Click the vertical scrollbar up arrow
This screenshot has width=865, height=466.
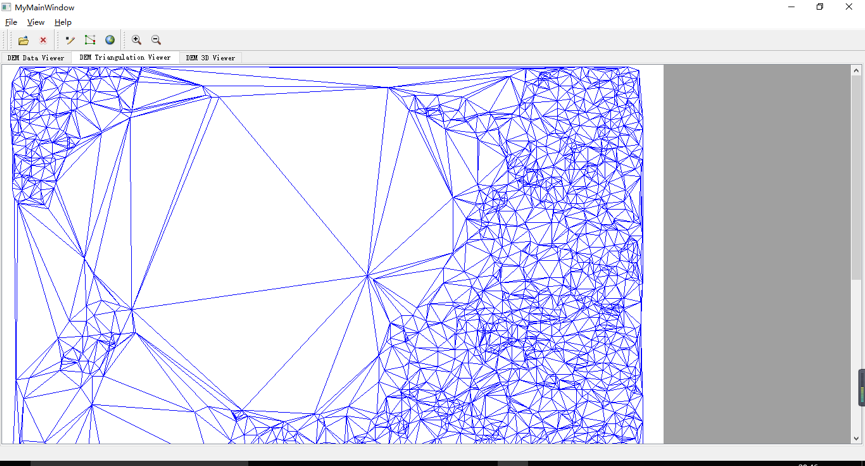[x=856, y=71]
